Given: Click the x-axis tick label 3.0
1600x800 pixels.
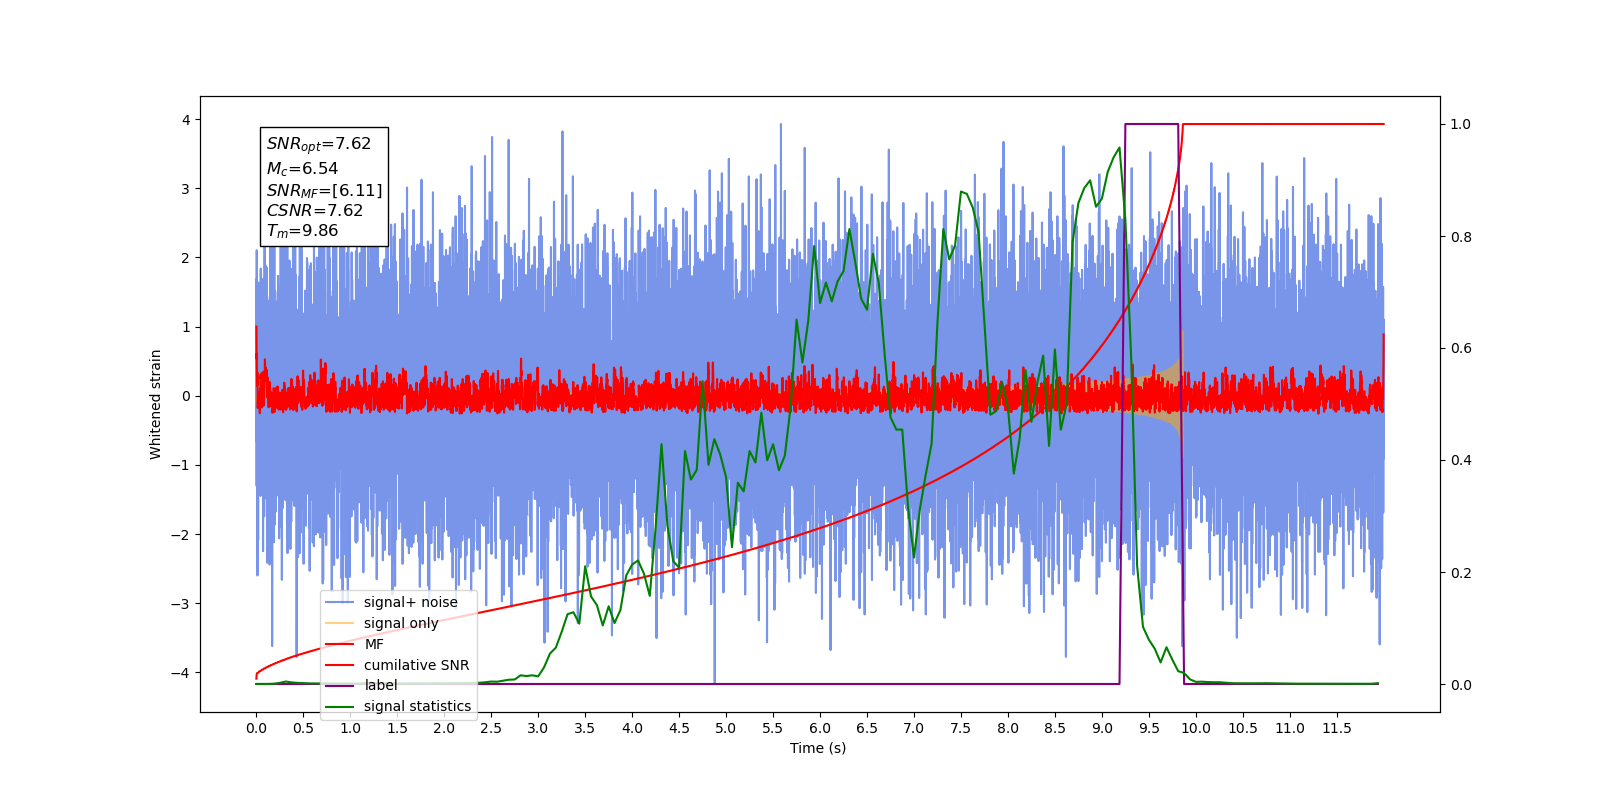Looking at the screenshot, I should click(538, 728).
